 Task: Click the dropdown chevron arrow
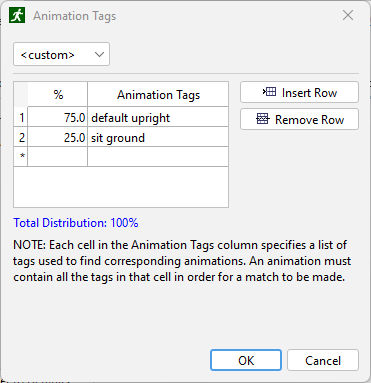click(x=99, y=54)
